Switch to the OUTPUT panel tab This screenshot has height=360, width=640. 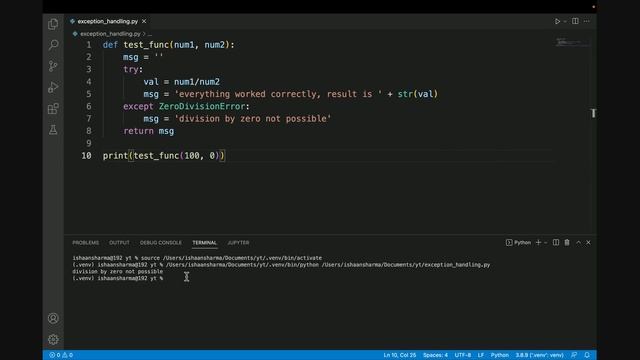119,242
